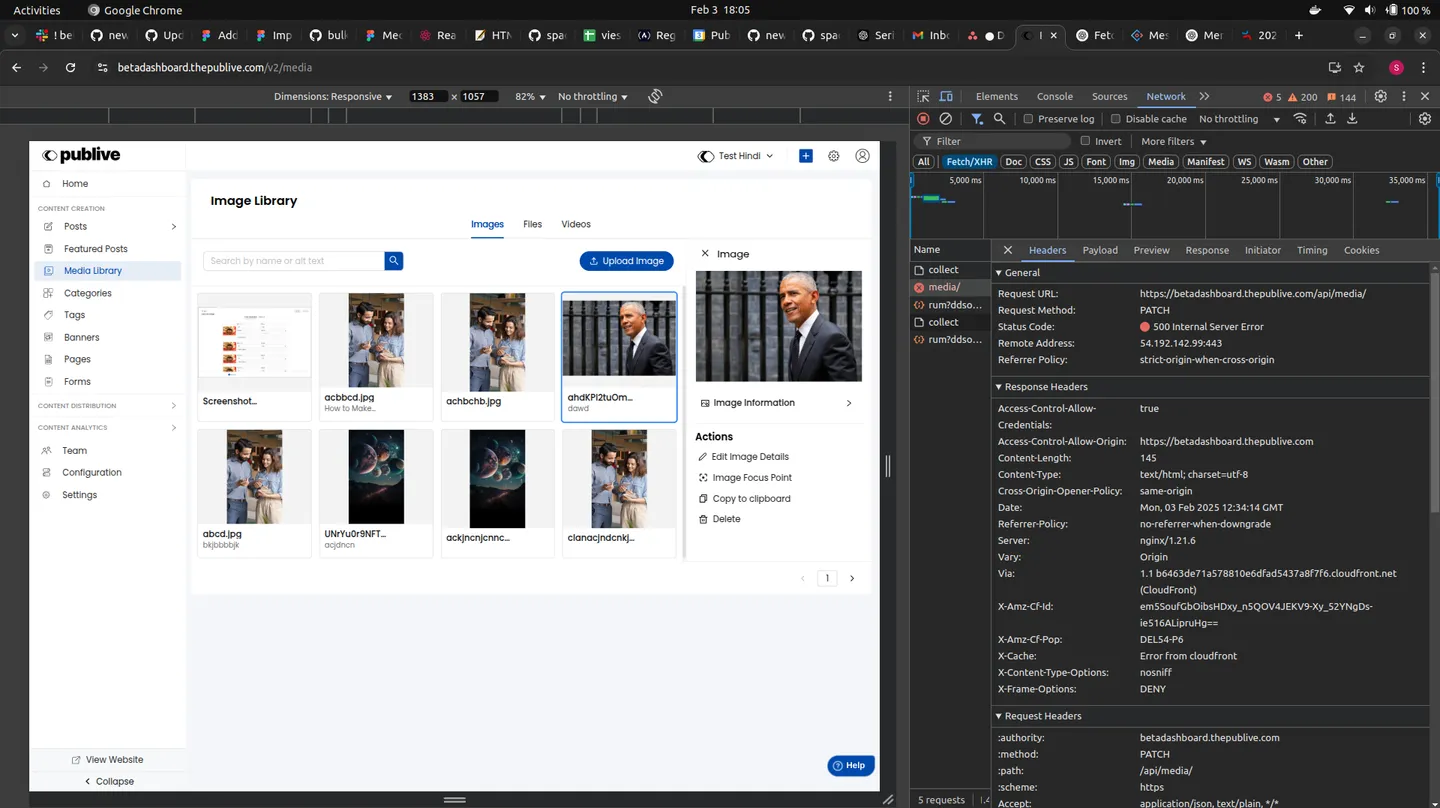Viewport: 1440px width, 808px height.
Task: Open the Response tab of the request
Action: point(1207,250)
